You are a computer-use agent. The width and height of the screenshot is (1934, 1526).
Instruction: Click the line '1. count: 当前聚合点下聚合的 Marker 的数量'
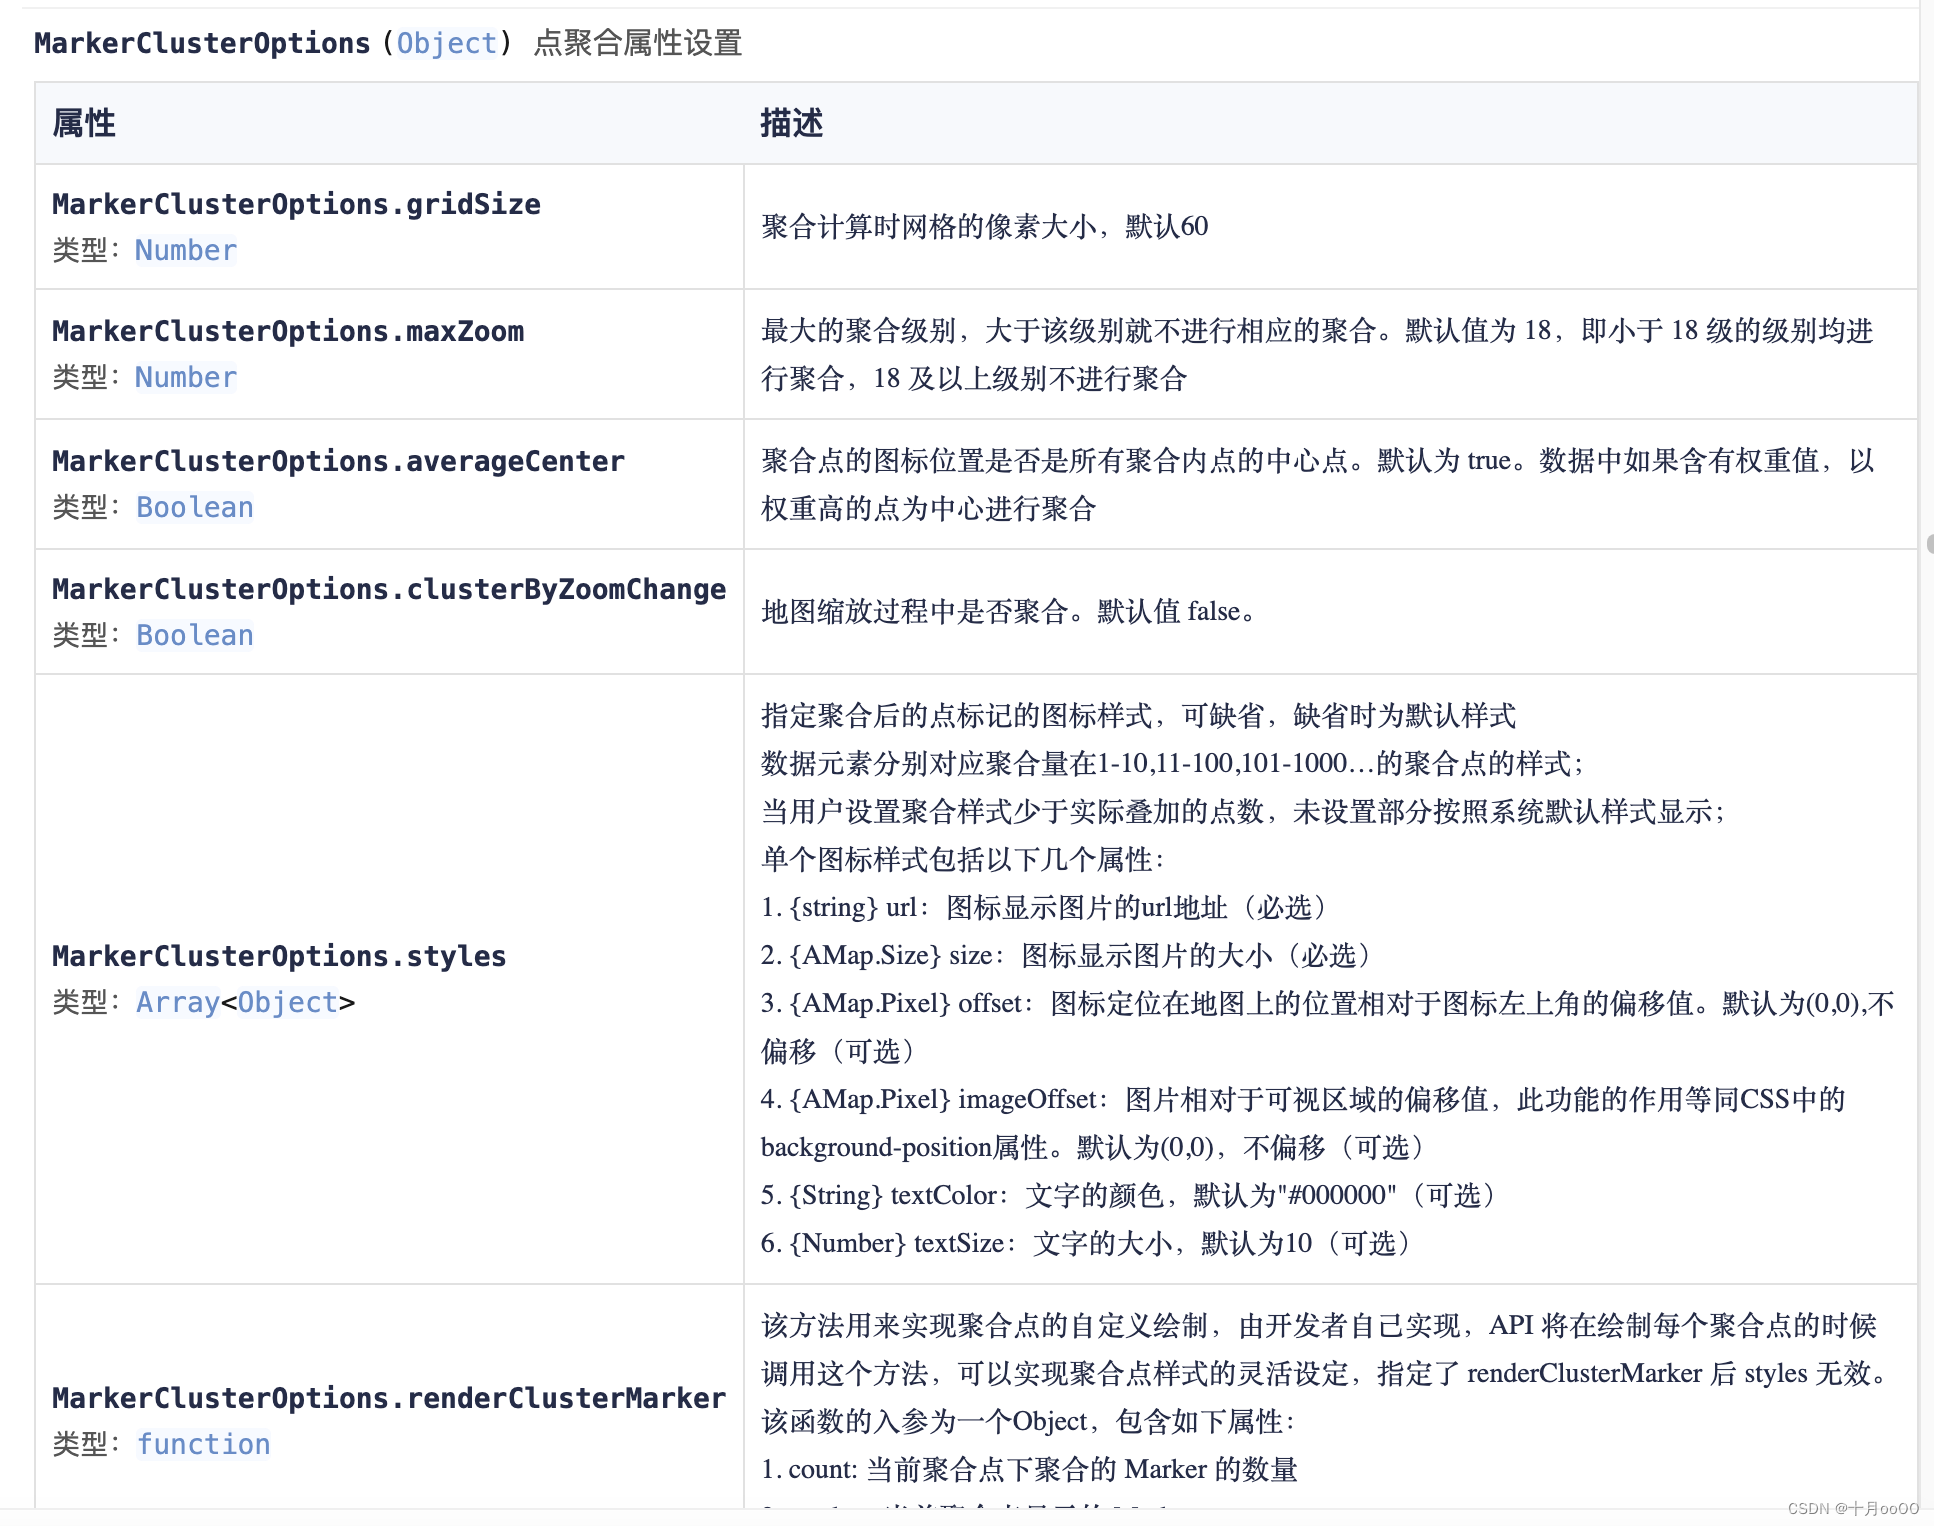coord(1029,1469)
